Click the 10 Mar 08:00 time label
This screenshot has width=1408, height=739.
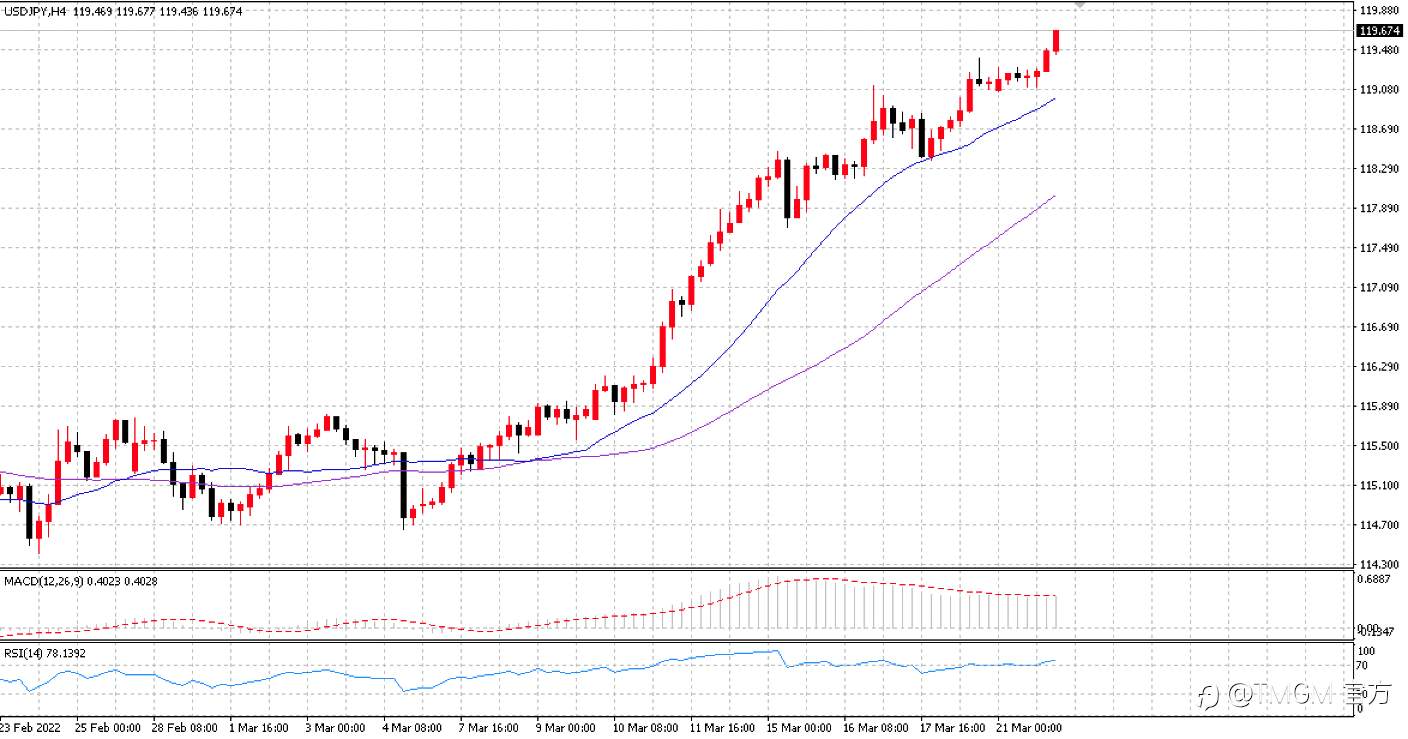click(644, 726)
